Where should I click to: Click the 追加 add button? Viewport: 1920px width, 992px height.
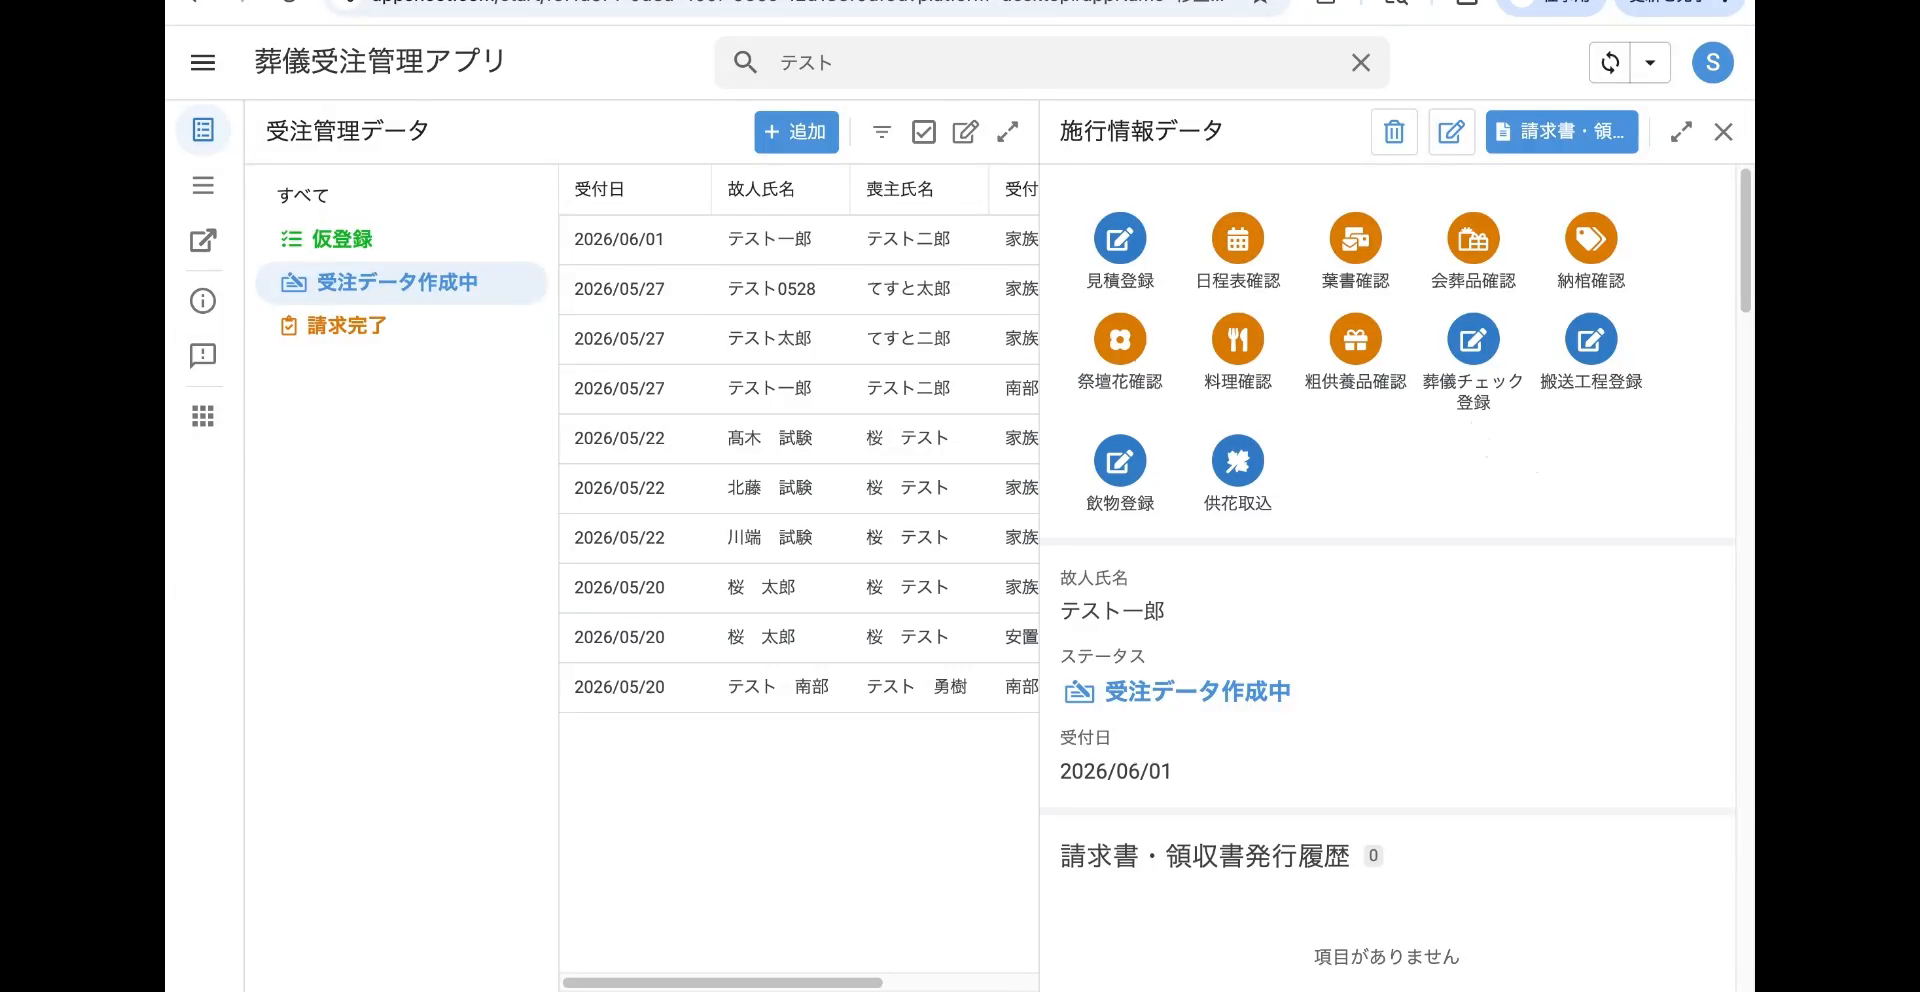click(x=796, y=132)
